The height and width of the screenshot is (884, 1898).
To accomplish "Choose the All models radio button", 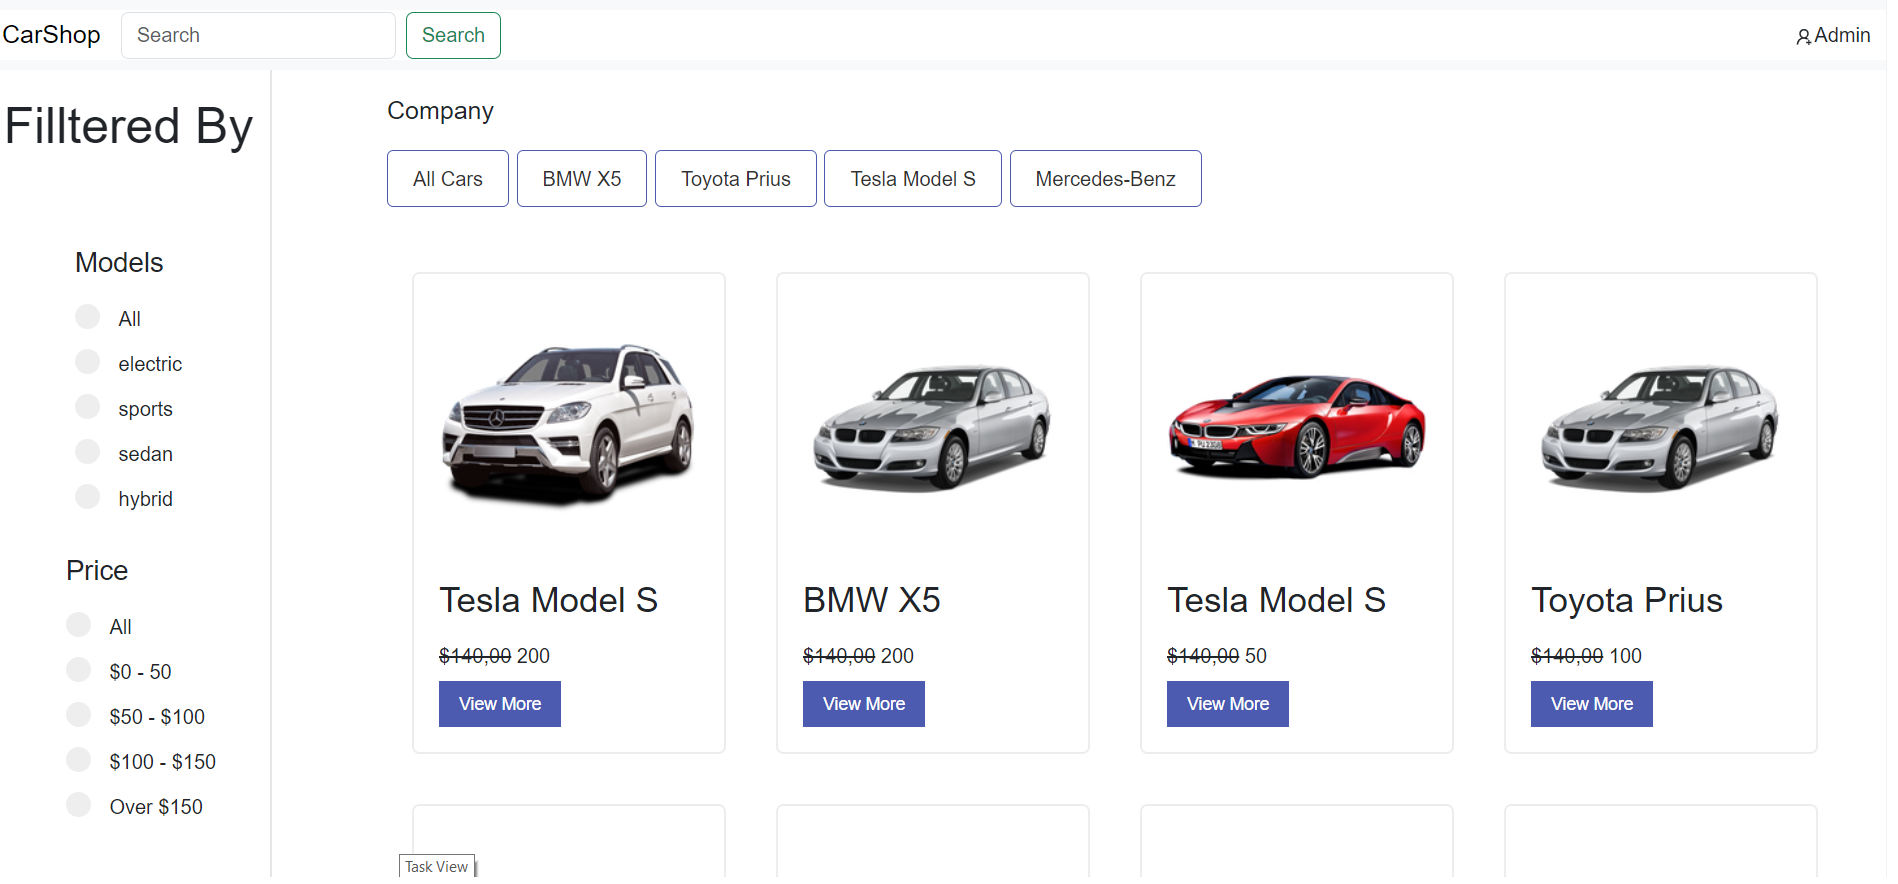I will coord(88,317).
